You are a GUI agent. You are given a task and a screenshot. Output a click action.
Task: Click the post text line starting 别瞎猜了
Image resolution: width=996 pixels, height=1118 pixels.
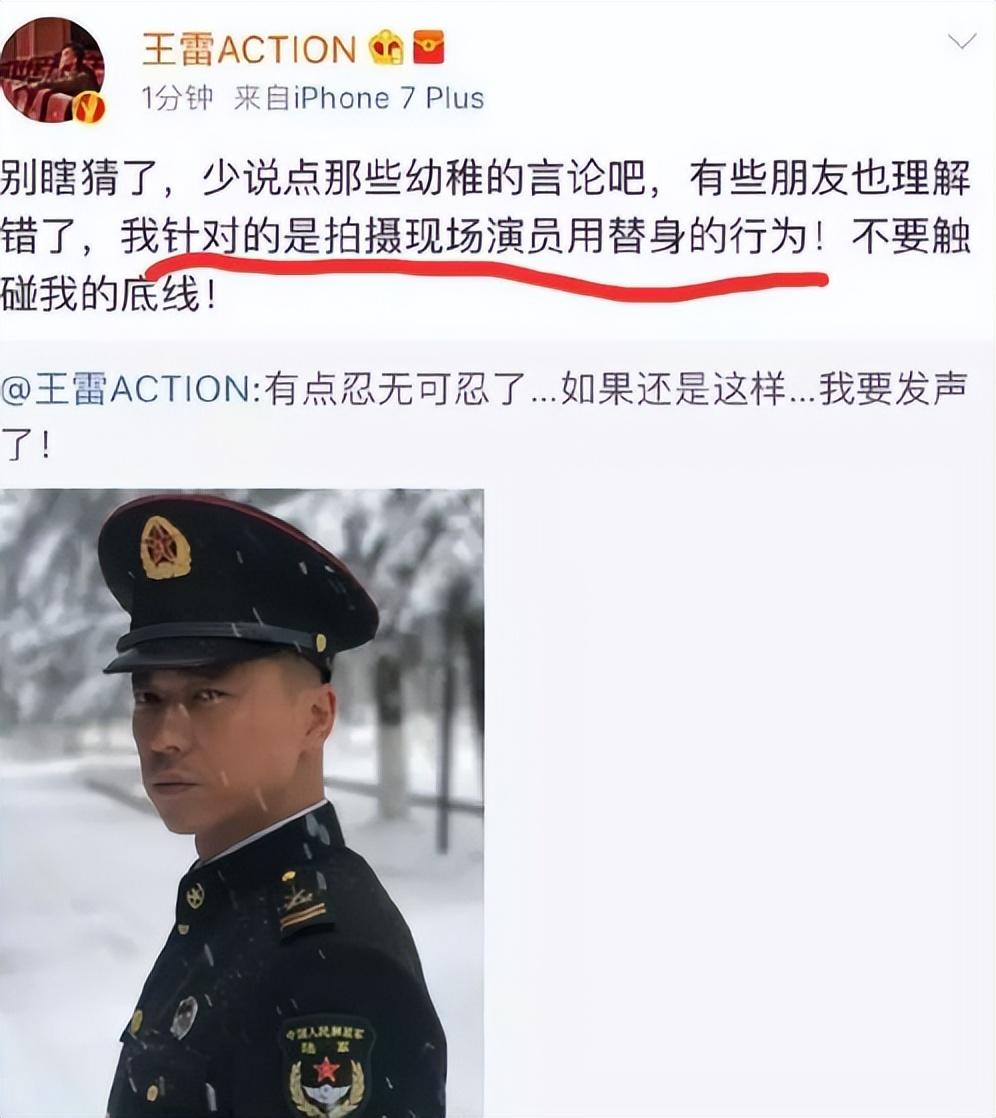[x=485, y=178]
